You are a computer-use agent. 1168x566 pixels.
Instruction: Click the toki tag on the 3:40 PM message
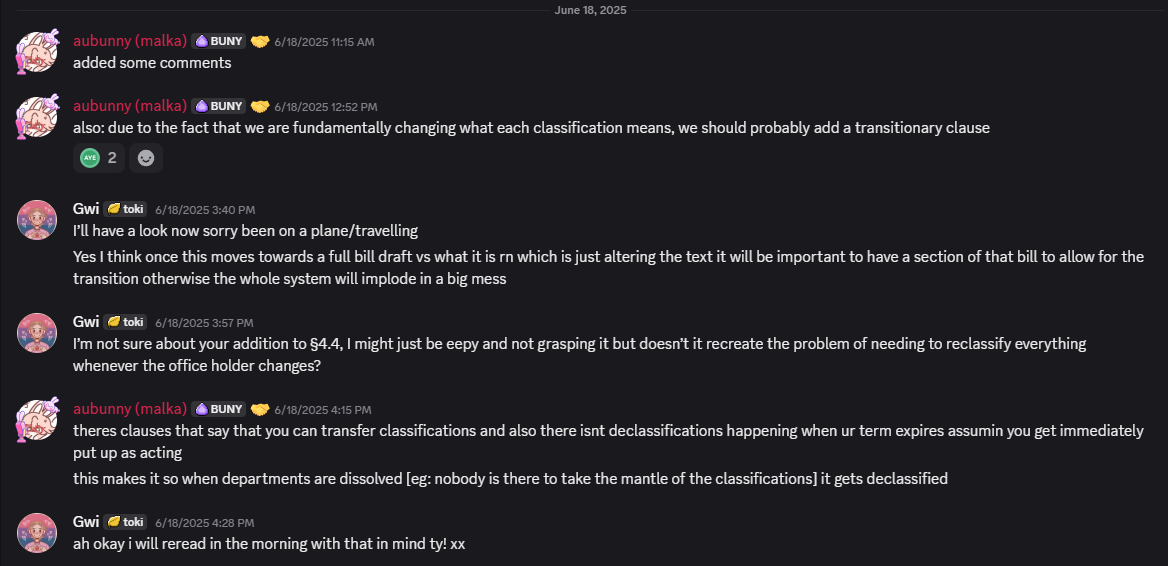(126, 209)
